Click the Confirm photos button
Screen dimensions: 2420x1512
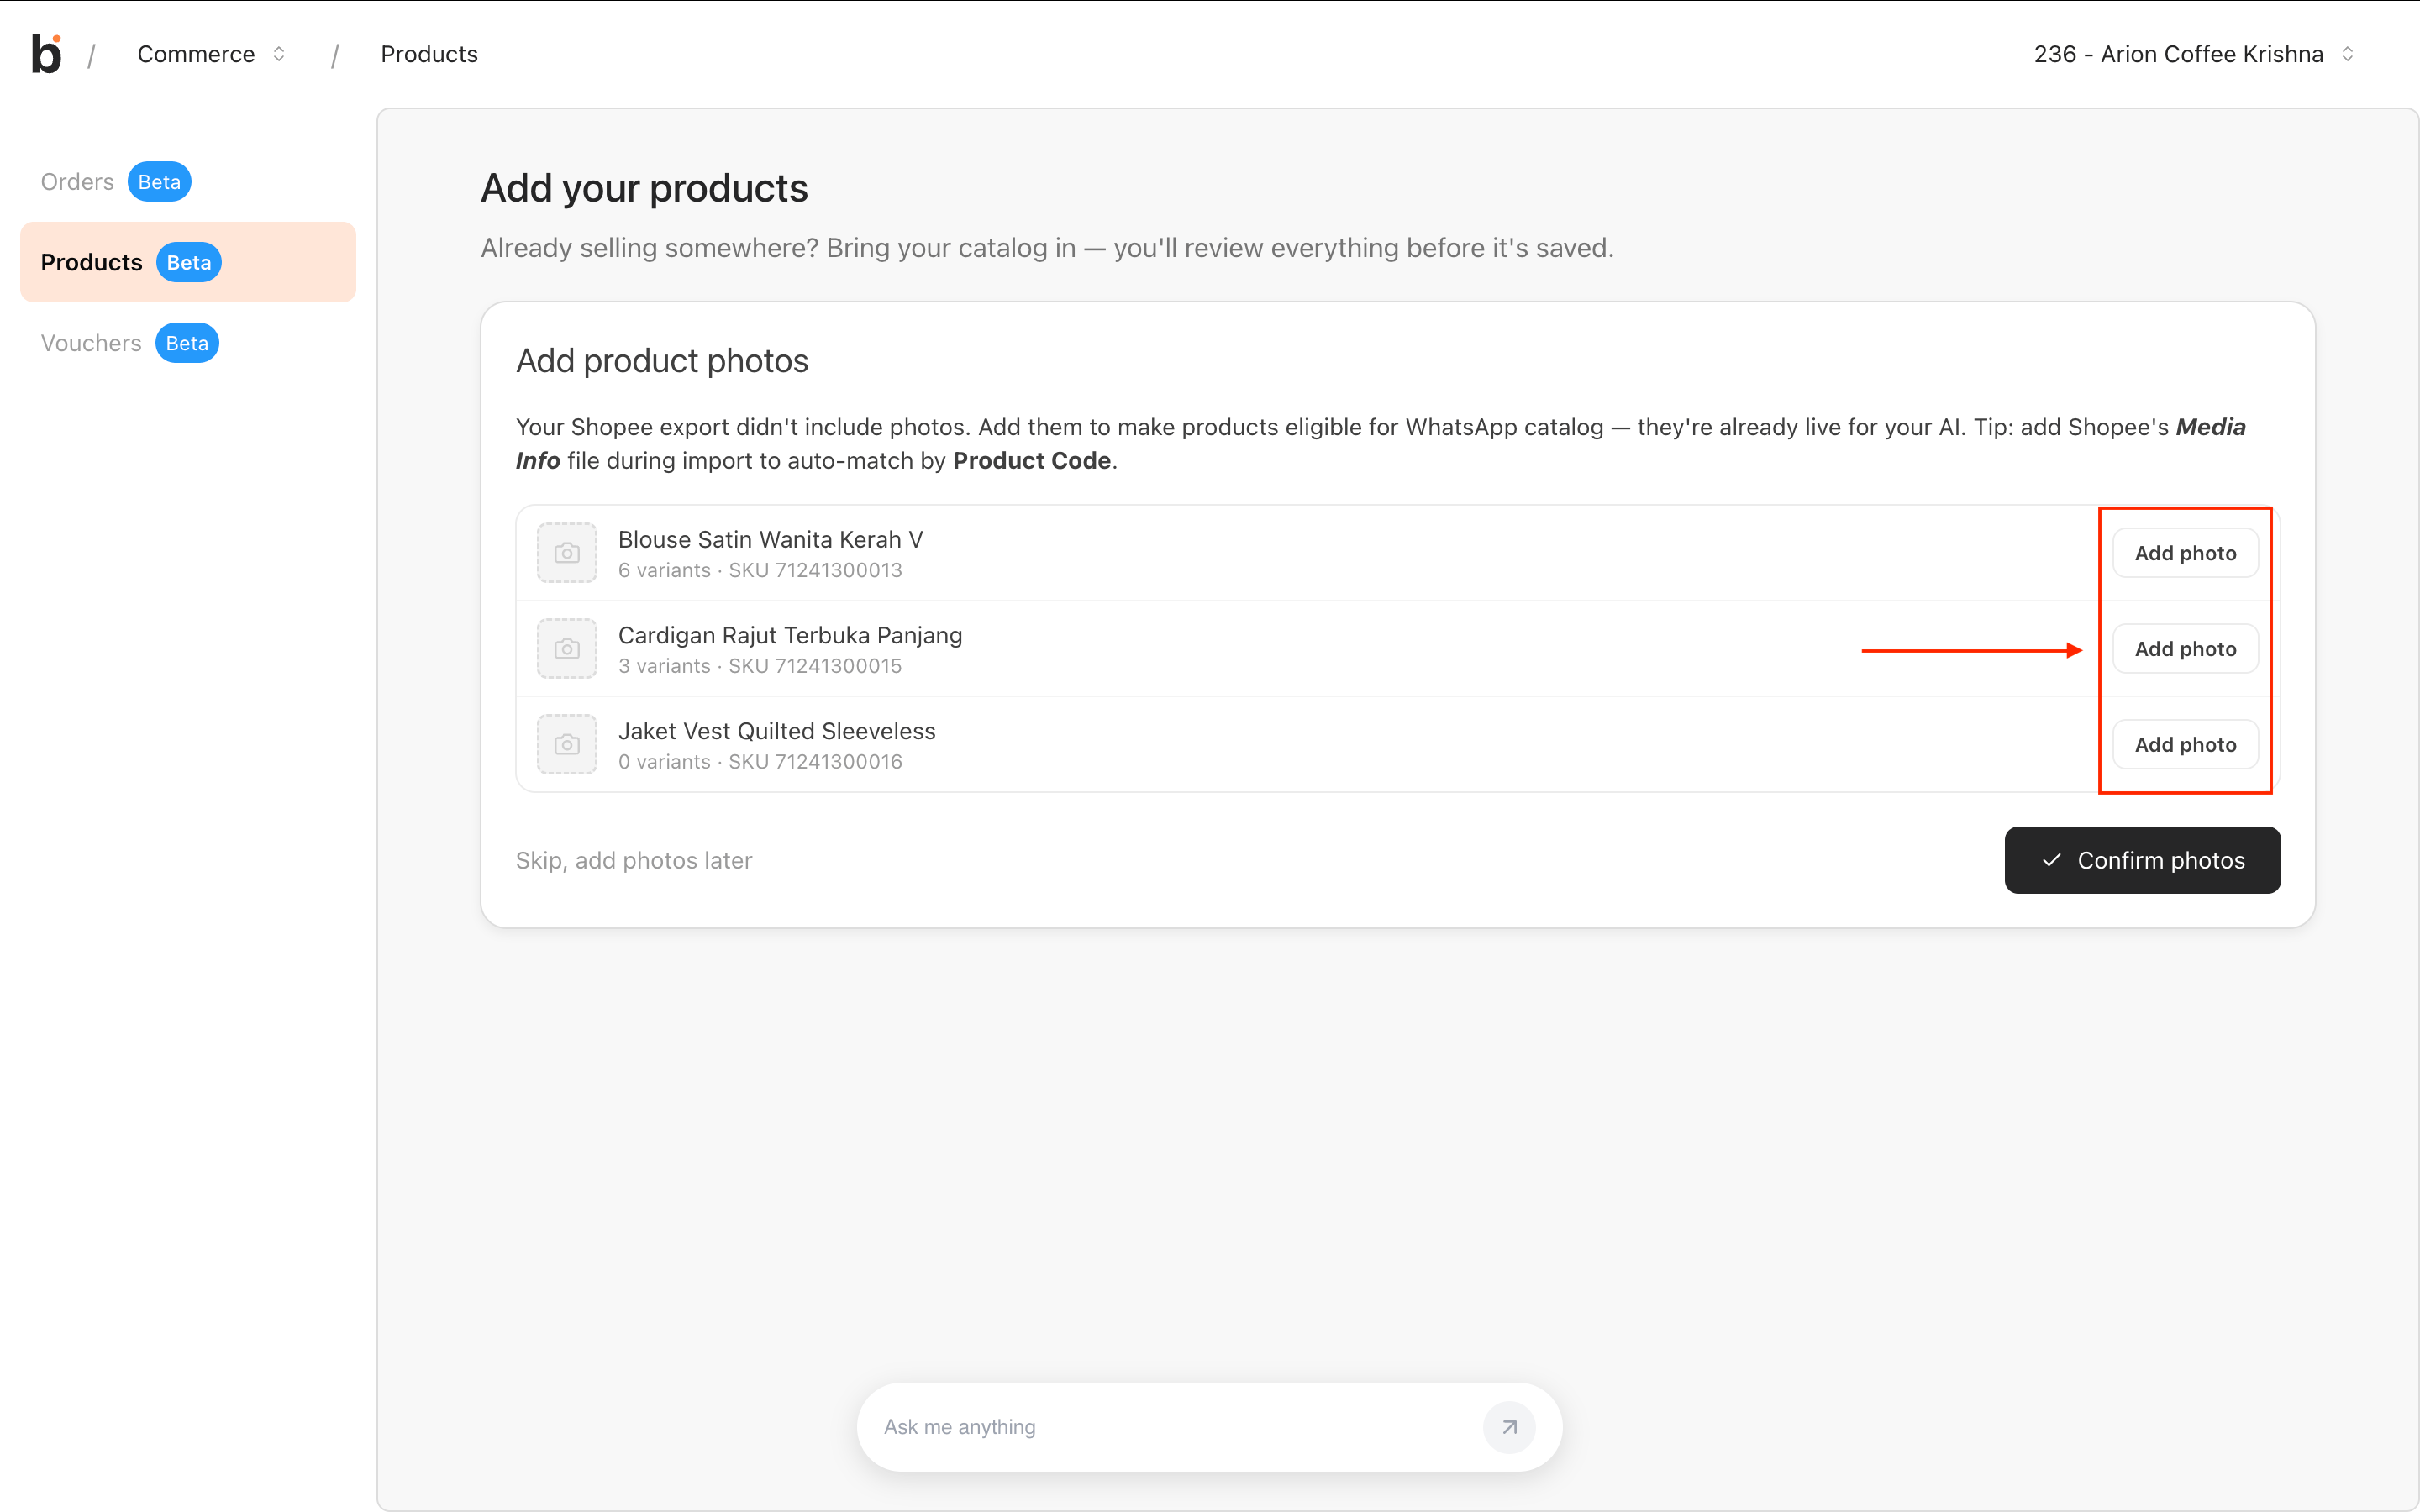(x=2142, y=860)
